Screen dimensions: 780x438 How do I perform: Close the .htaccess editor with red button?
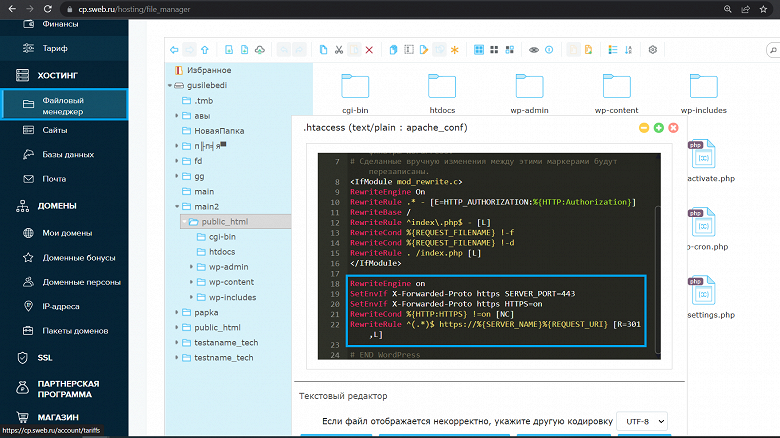(x=674, y=128)
